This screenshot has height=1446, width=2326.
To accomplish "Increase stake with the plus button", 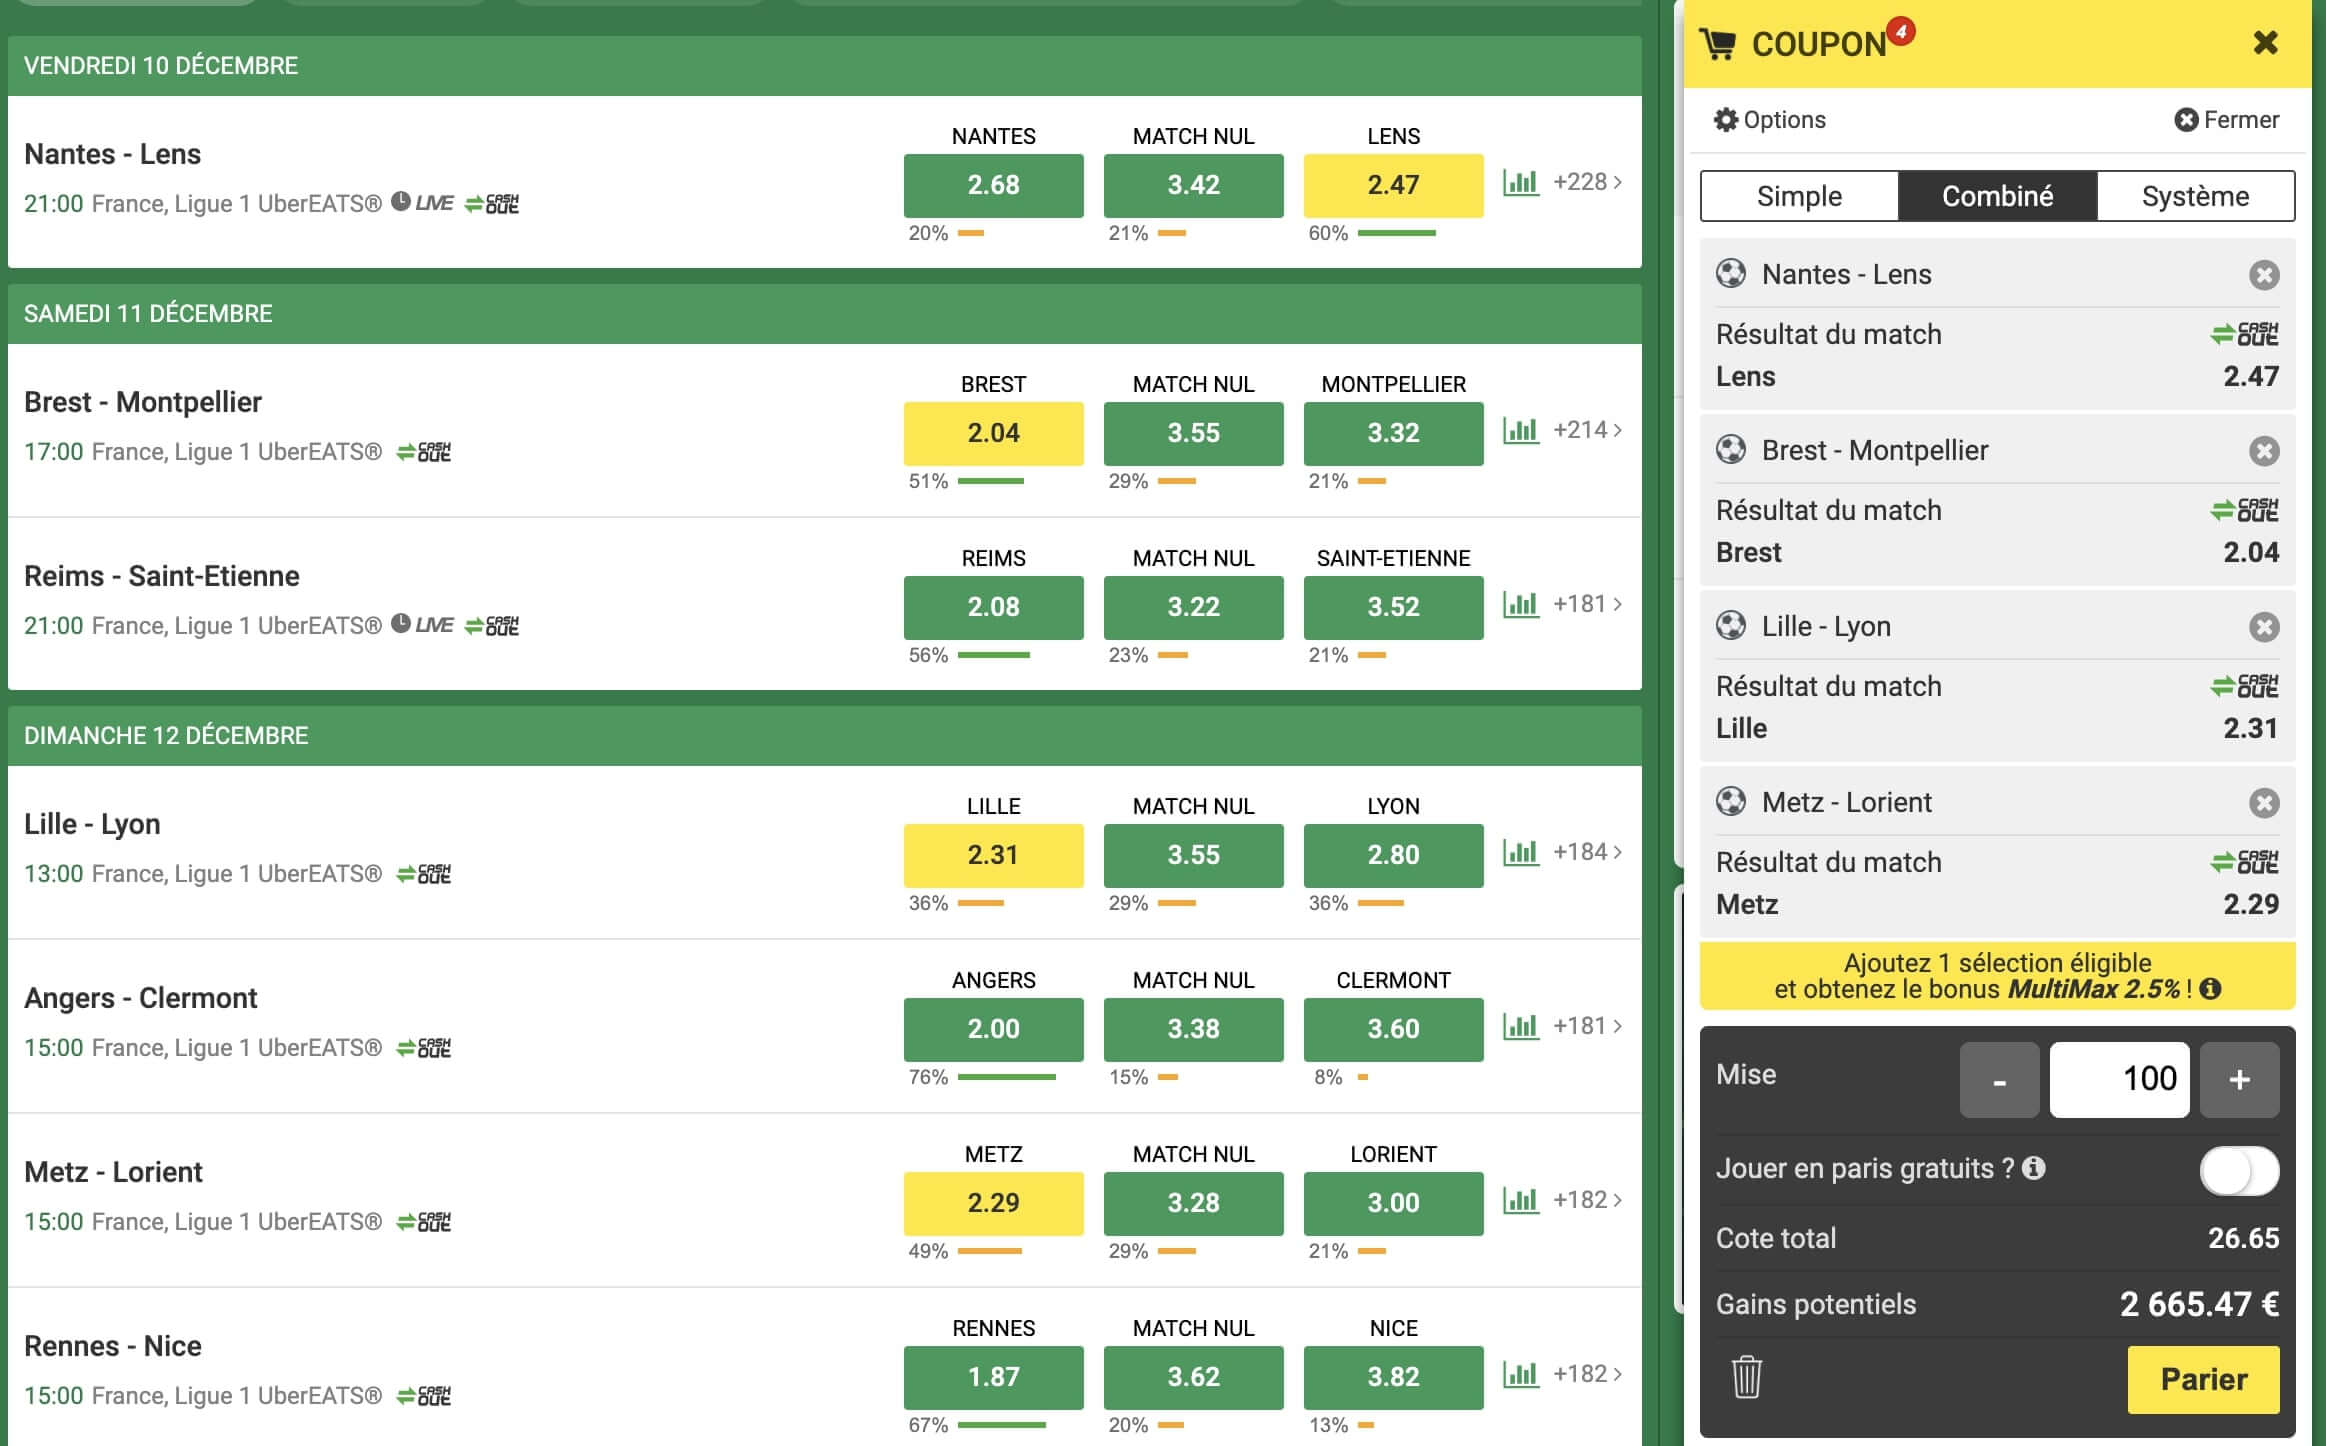I will [2239, 1080].
